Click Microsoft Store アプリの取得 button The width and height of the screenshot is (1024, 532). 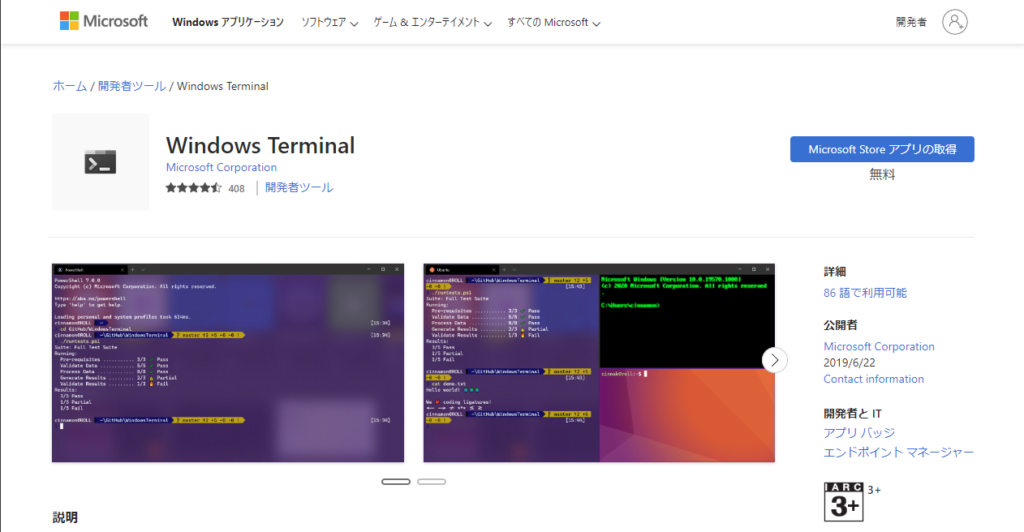coord(882,149)
